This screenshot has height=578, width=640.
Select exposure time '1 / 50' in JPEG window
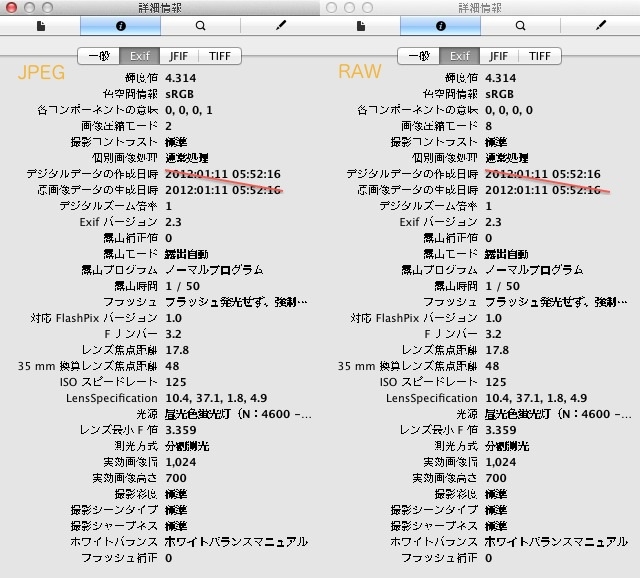coord(182,286)
